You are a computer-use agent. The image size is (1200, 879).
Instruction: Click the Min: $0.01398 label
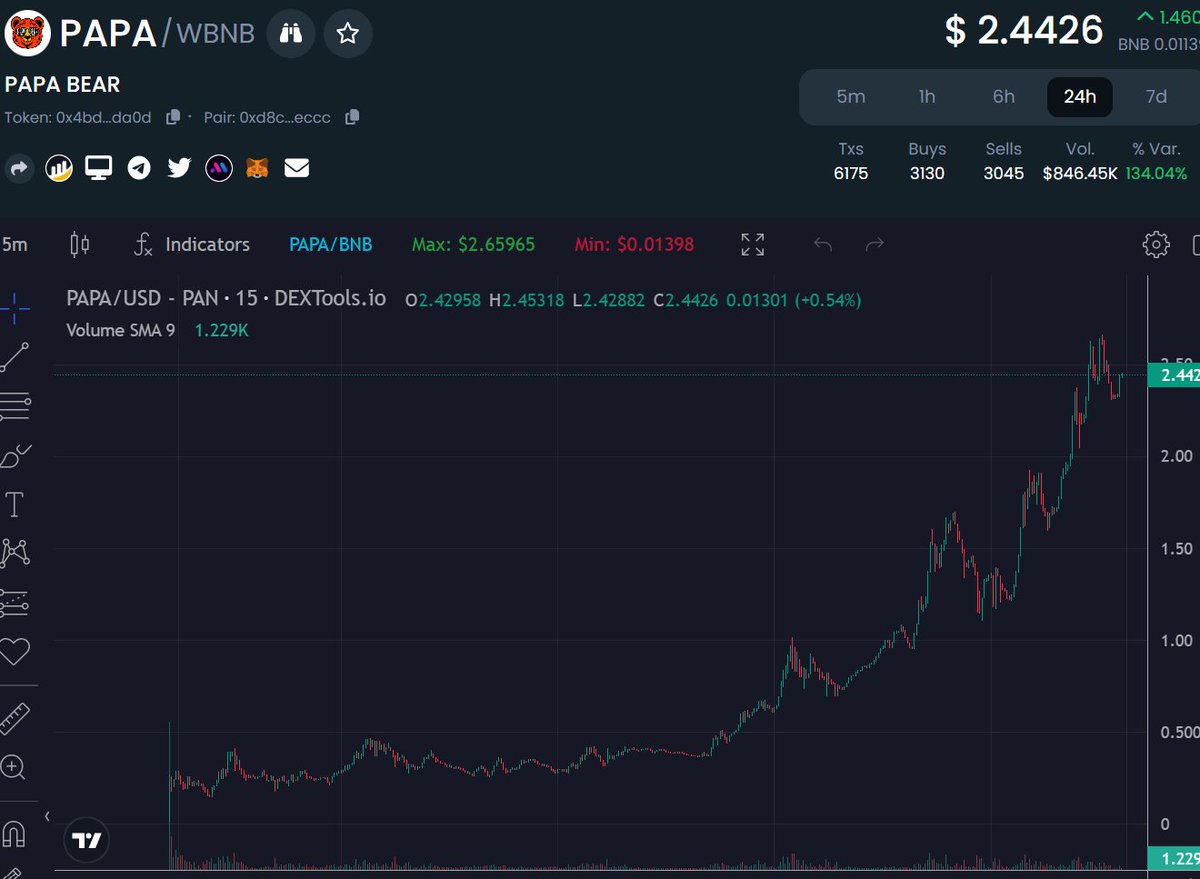pos(634,244)
